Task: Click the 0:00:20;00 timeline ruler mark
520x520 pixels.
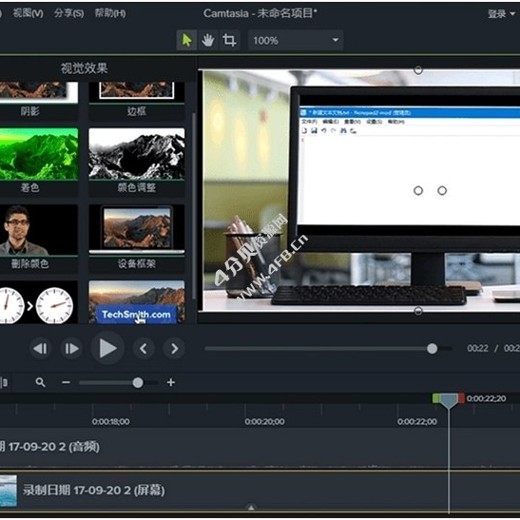Action: click(265, 422)
